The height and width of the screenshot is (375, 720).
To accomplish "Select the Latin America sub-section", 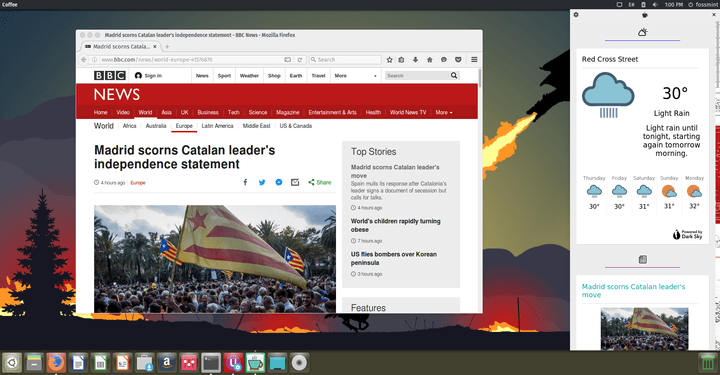I will [x=217, y=126].
